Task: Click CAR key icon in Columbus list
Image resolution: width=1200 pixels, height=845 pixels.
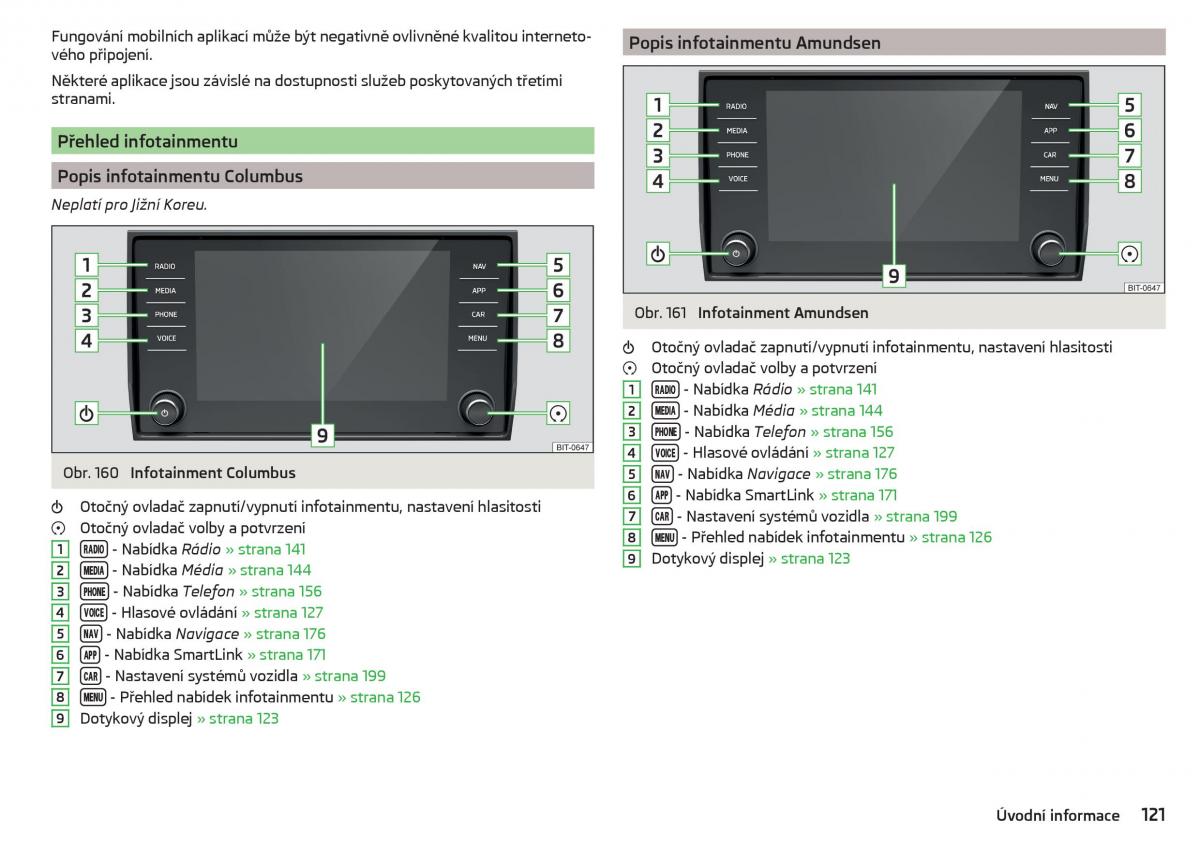Action: (91, 675)
